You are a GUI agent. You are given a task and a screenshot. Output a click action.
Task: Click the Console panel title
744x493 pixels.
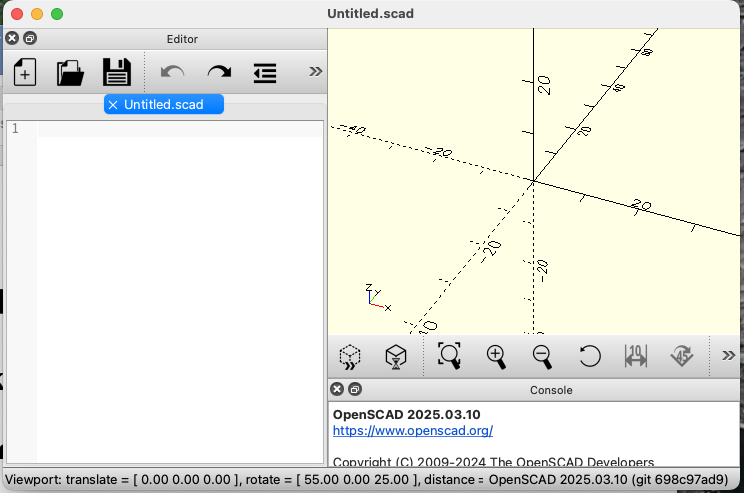point(551,390)
